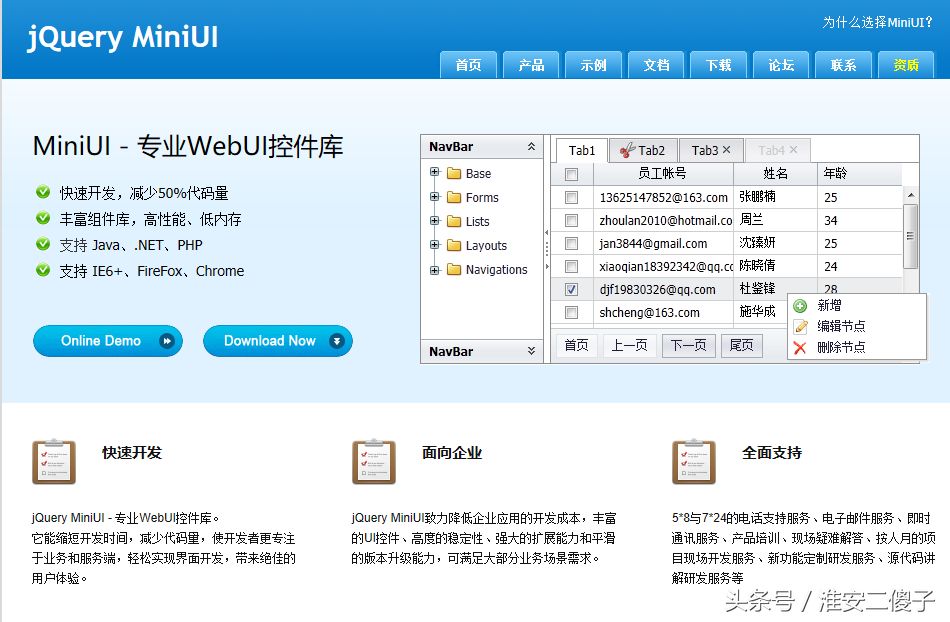
Task: Expand the bottom NavBar panel chevron
Action: 531,351
